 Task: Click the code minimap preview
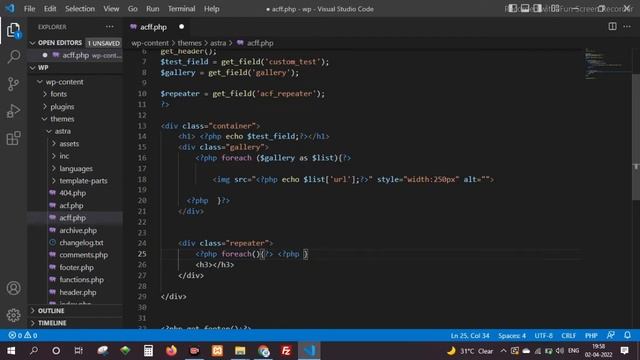coord(607,64)
